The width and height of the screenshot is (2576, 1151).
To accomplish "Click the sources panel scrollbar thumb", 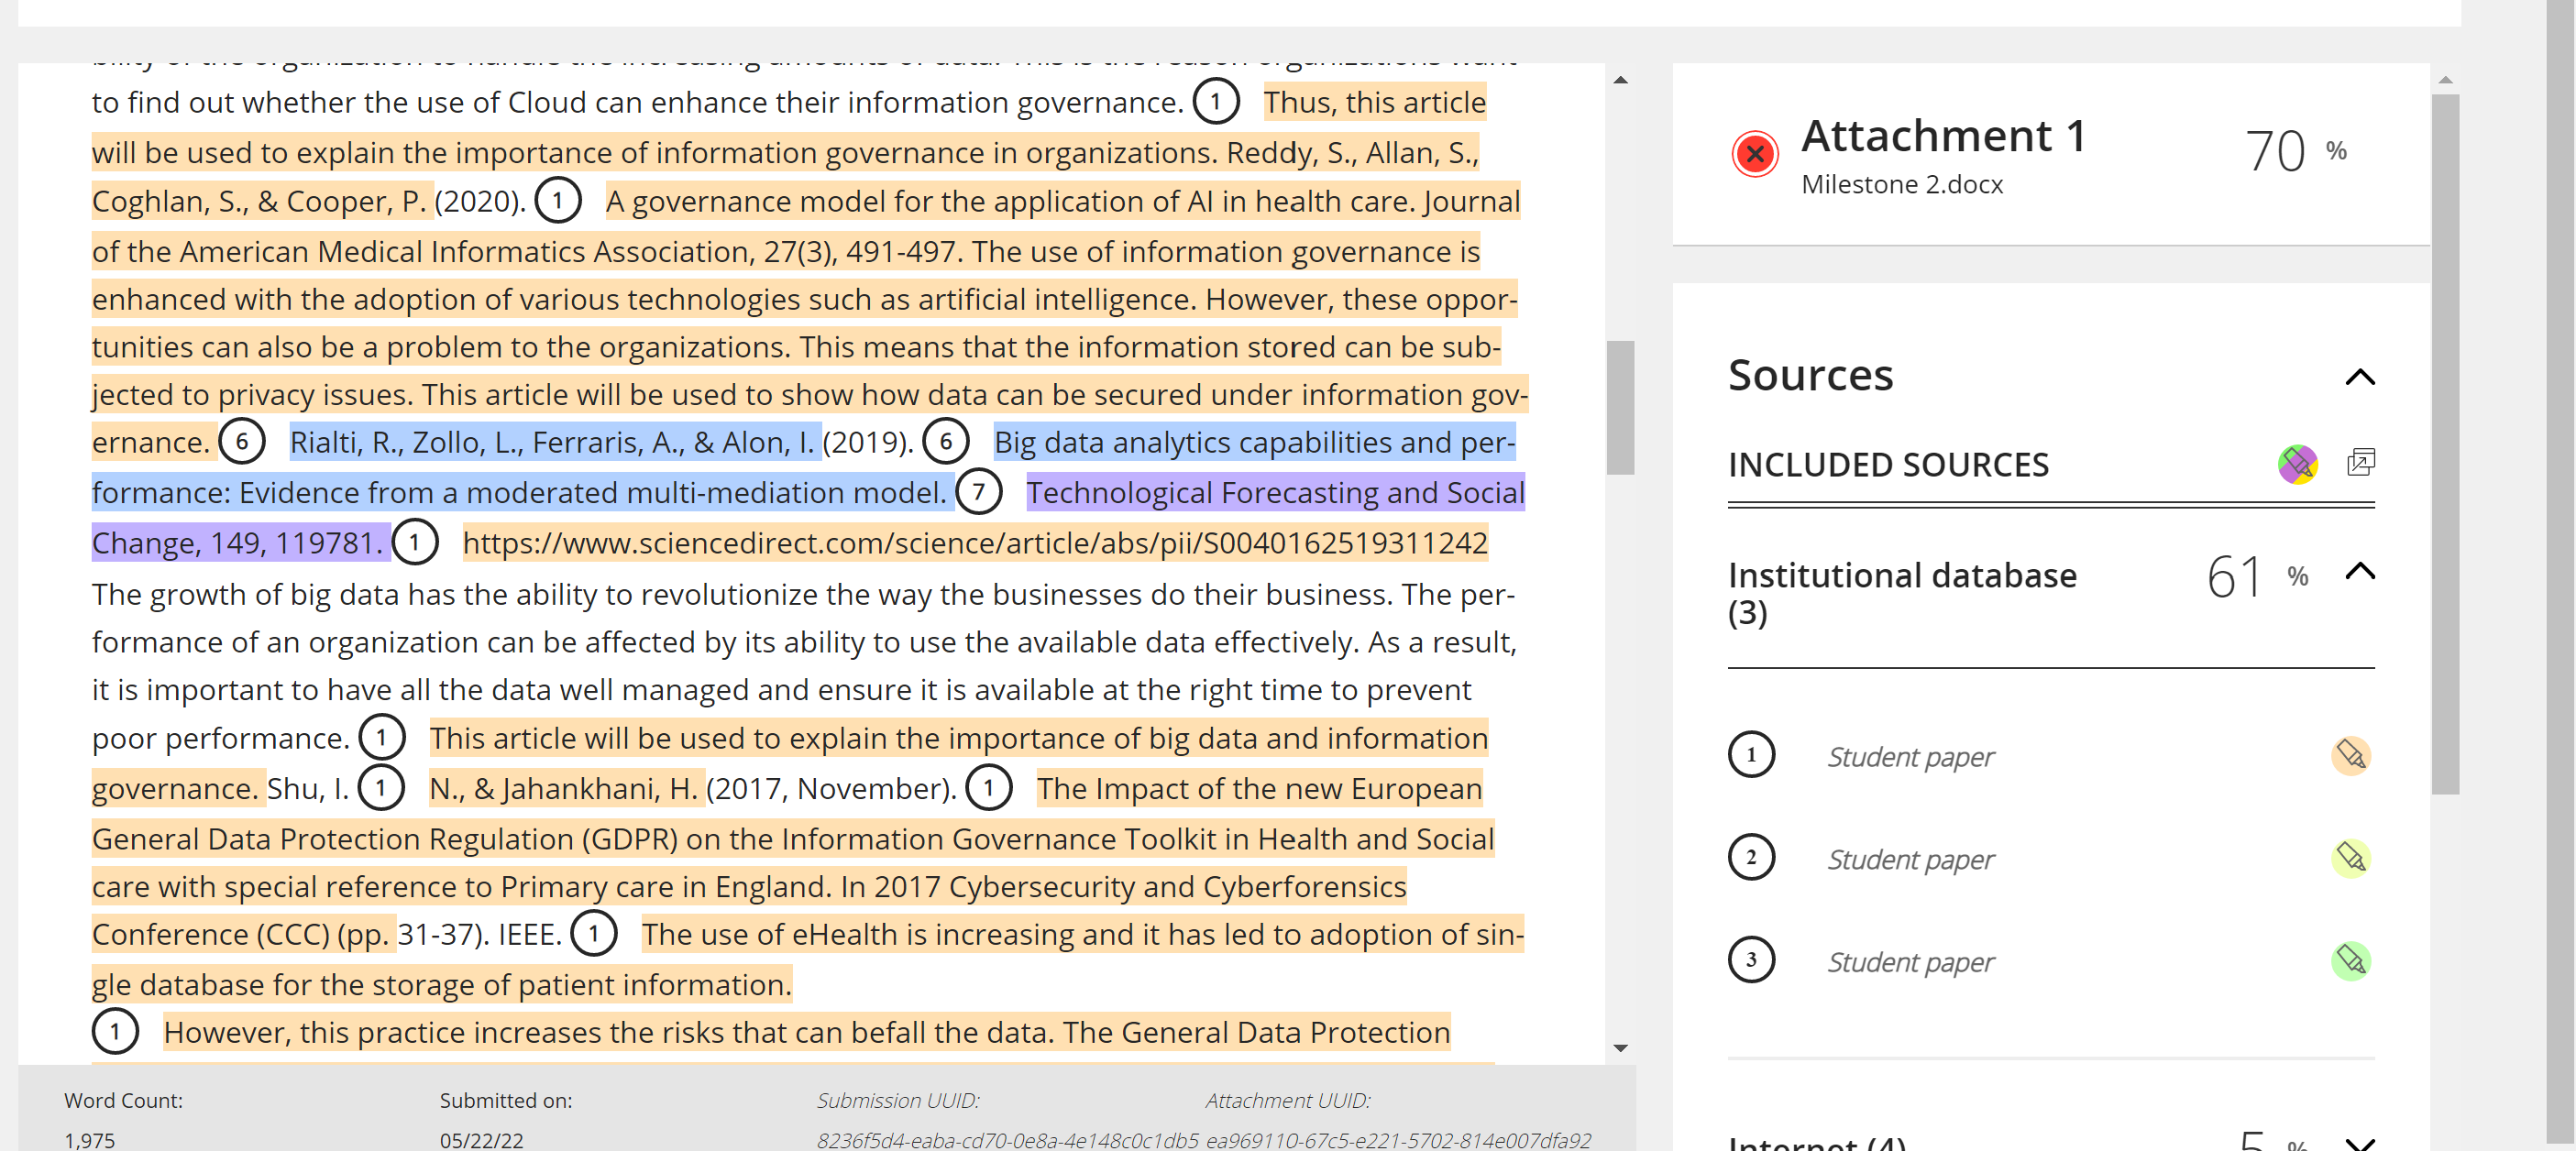I will click(2445, 444).
